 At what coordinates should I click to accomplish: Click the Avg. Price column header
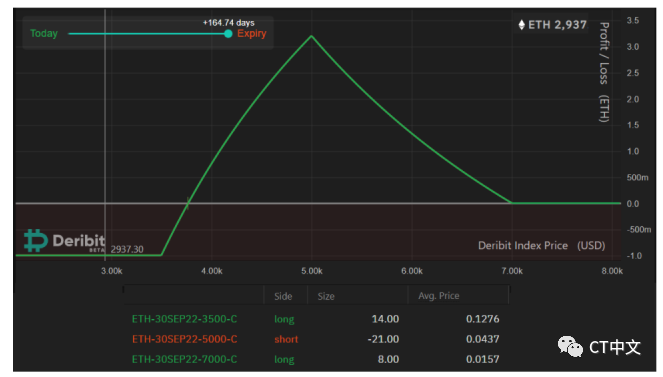click(438, 296)
